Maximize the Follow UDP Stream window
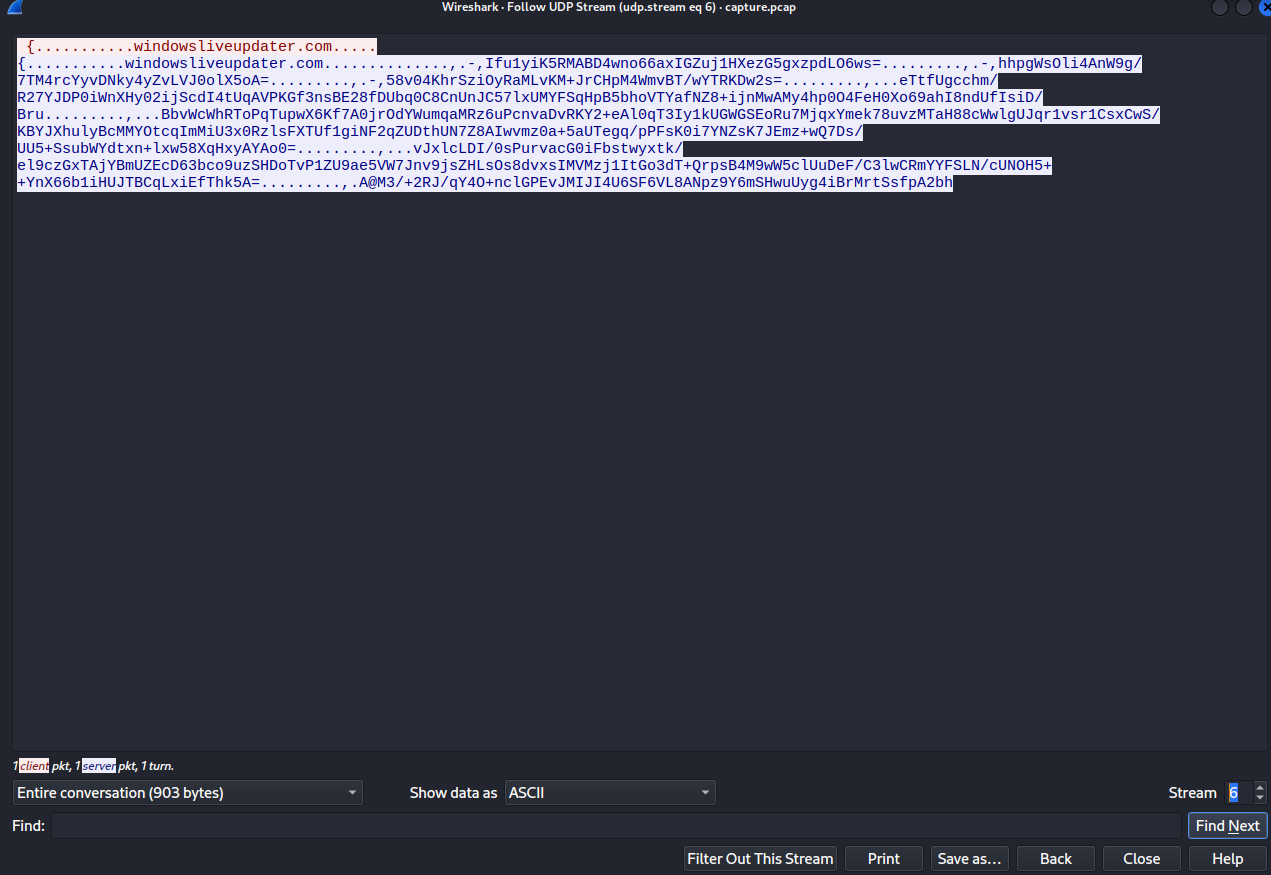The image size is (1271, 875). 1243,7
